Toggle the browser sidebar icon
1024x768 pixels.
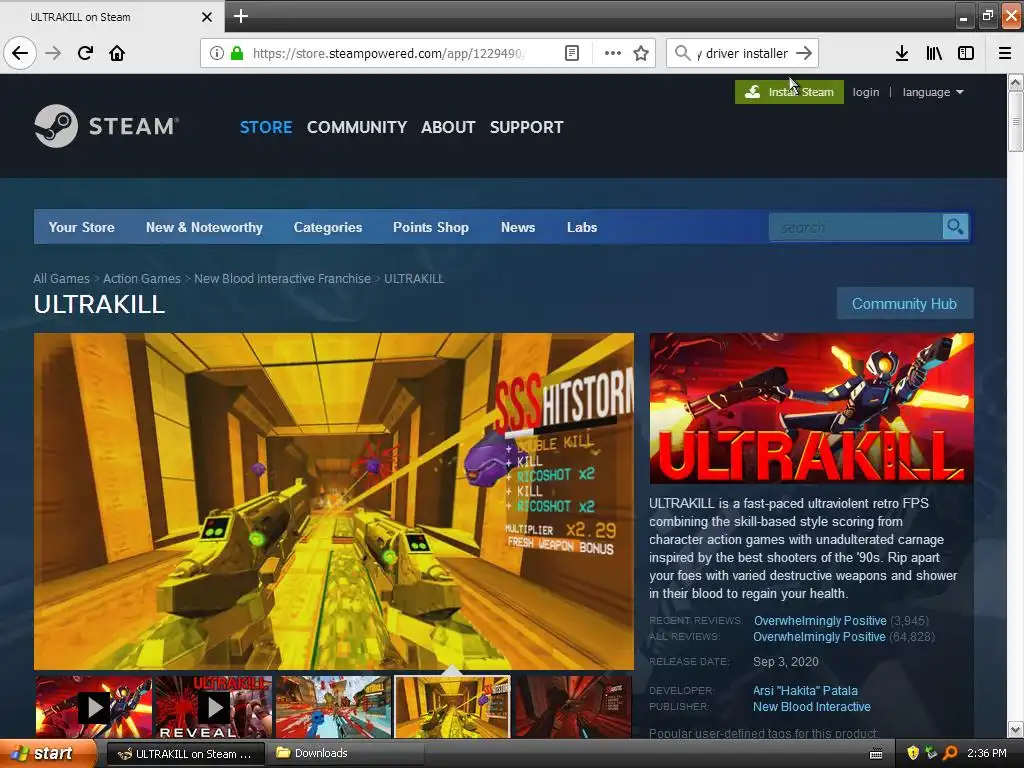[x=966, y=53]
